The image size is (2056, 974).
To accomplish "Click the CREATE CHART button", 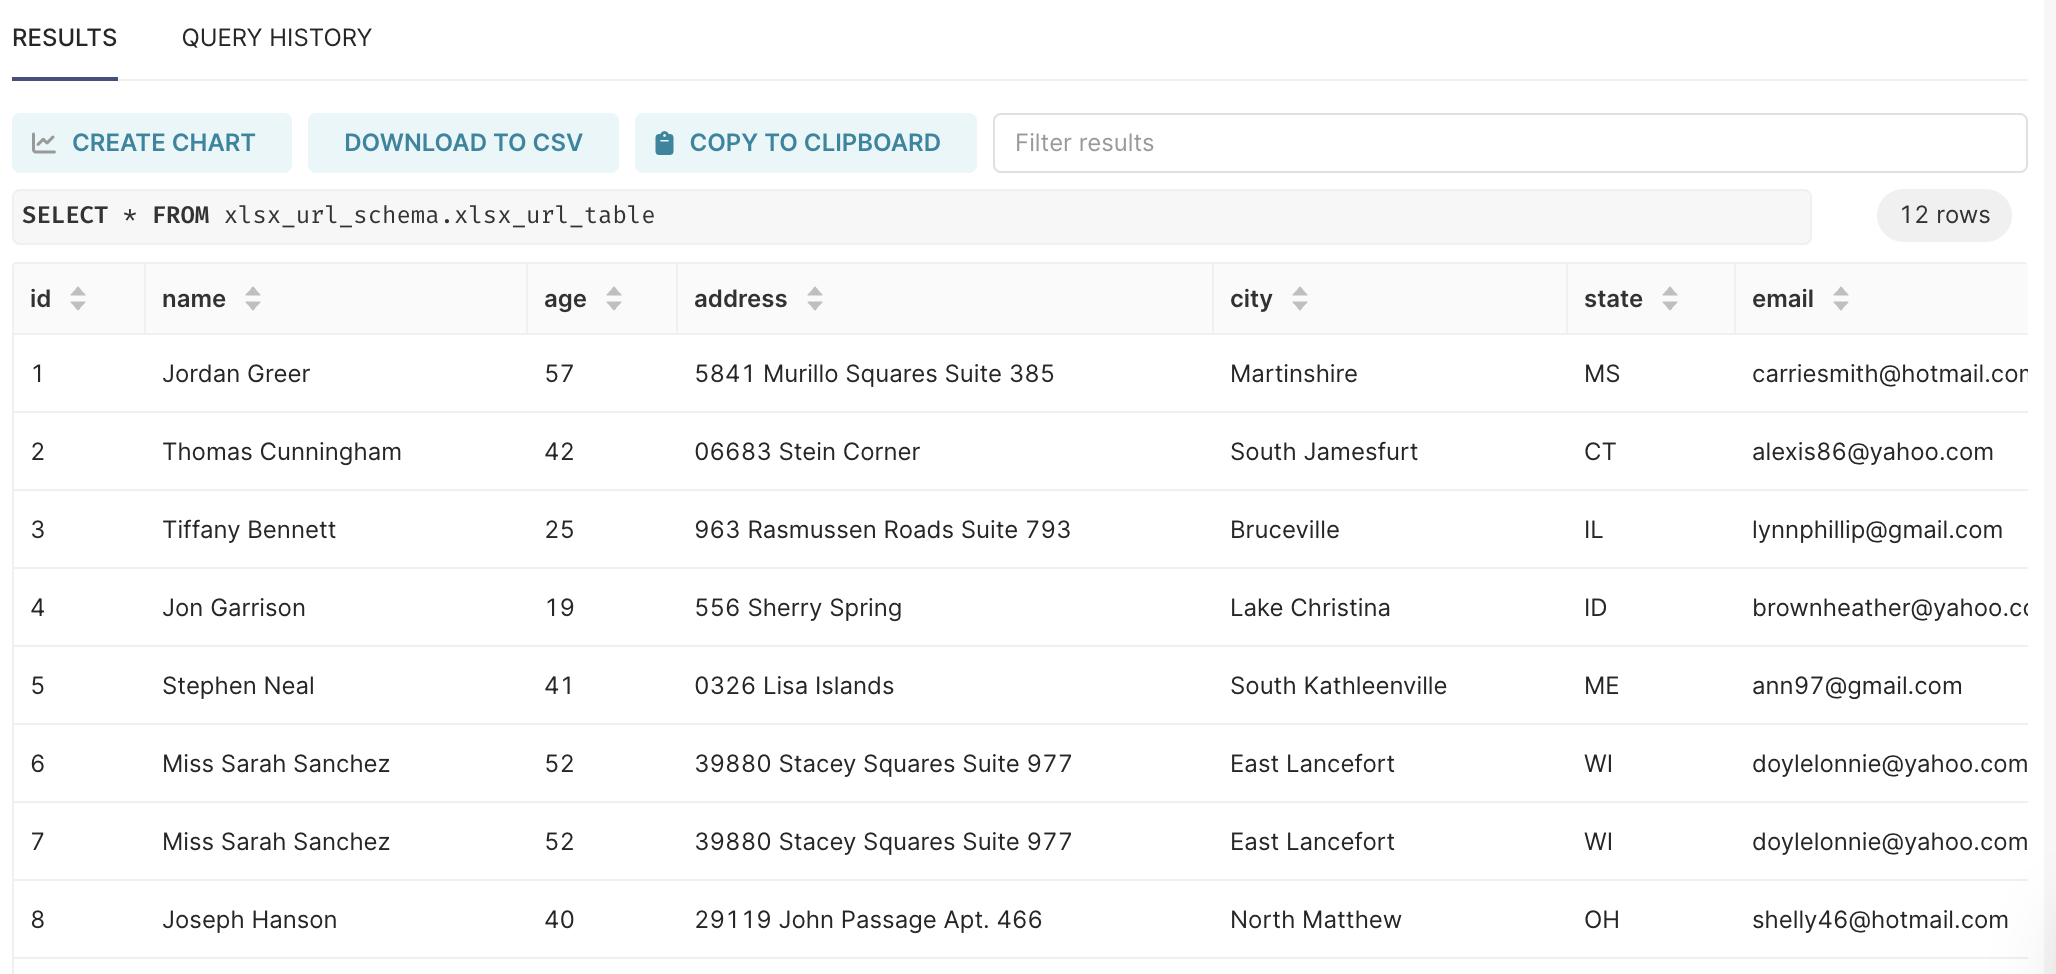I will 152,142.
